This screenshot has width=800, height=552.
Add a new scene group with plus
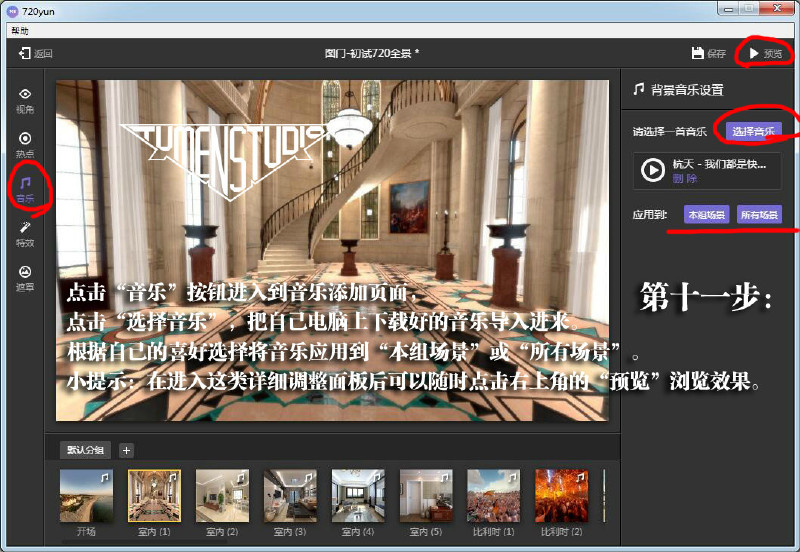click(x=127, y=450)
